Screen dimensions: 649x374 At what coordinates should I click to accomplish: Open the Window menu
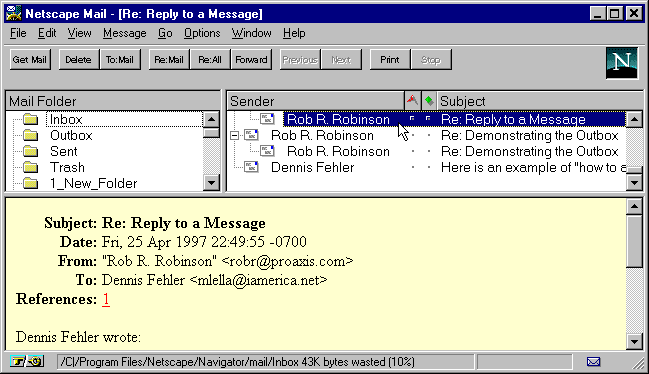tap(252, 33)
